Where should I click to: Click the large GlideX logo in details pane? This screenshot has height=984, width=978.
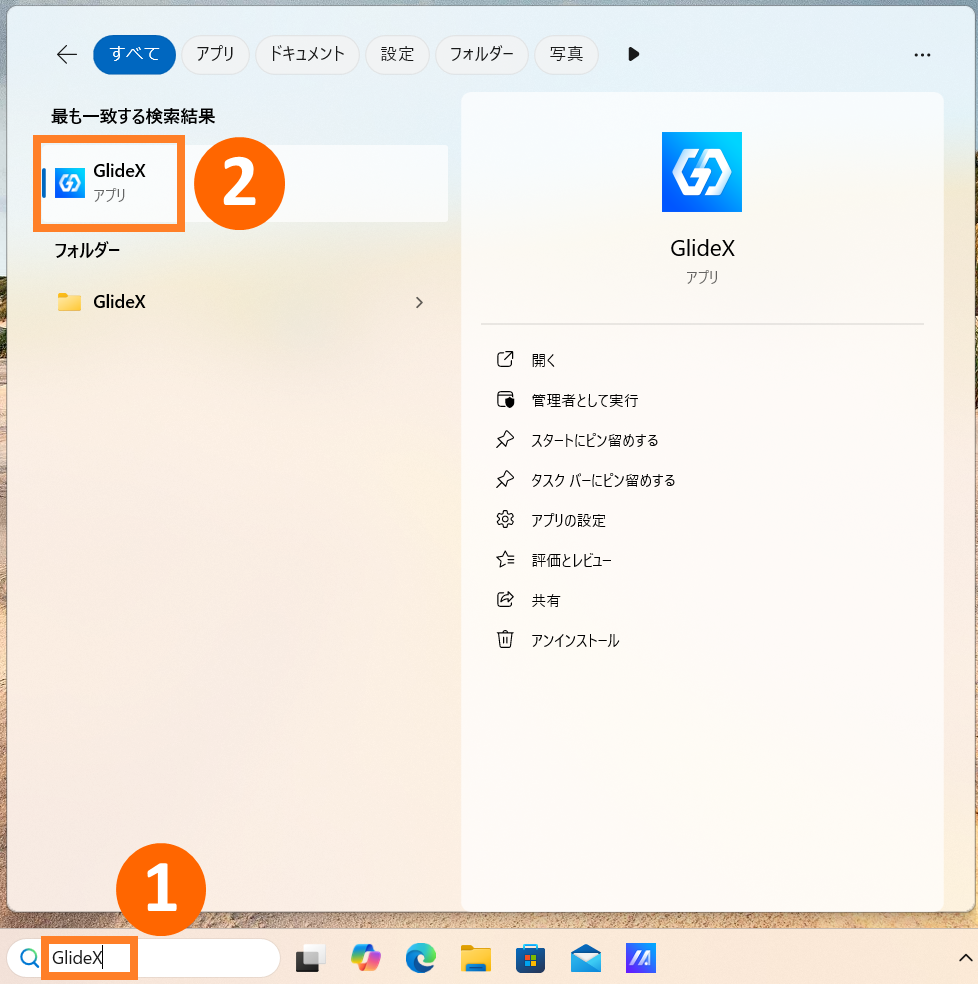point(701,172)
